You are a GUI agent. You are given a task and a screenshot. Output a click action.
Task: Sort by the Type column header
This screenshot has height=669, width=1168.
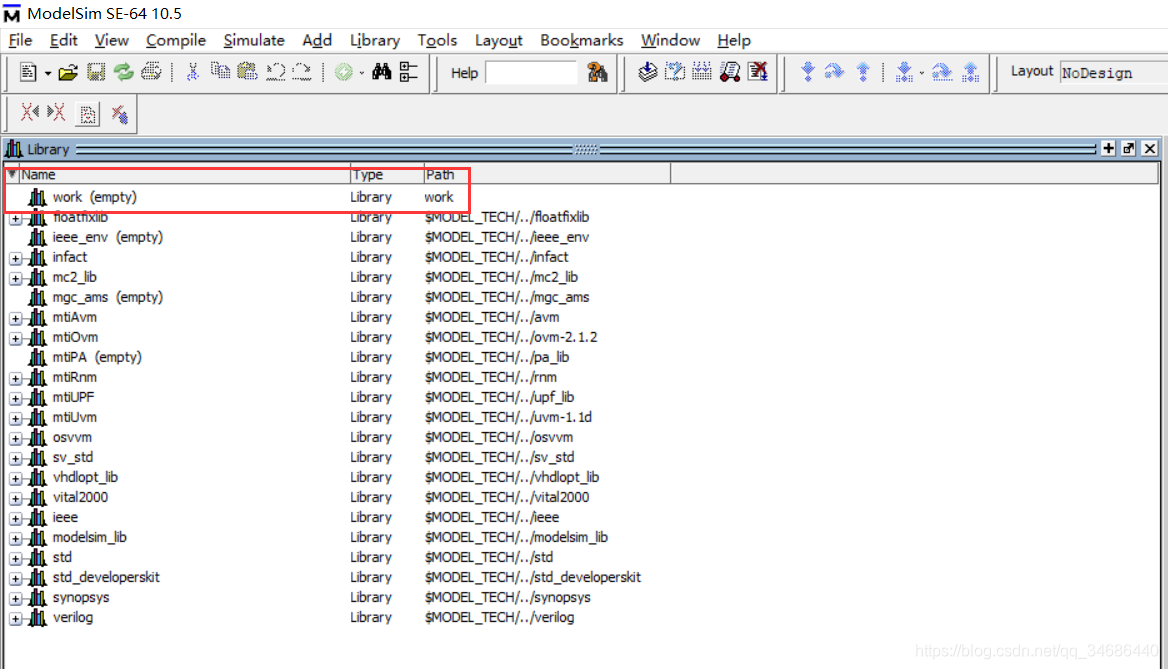[387, 174]
